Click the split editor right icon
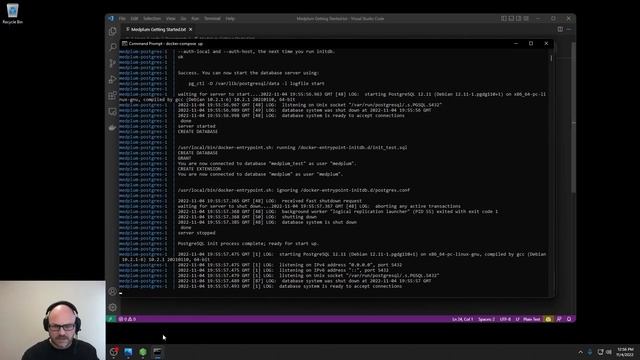This screenshot has height=360, width=640. tap(560, 29)
